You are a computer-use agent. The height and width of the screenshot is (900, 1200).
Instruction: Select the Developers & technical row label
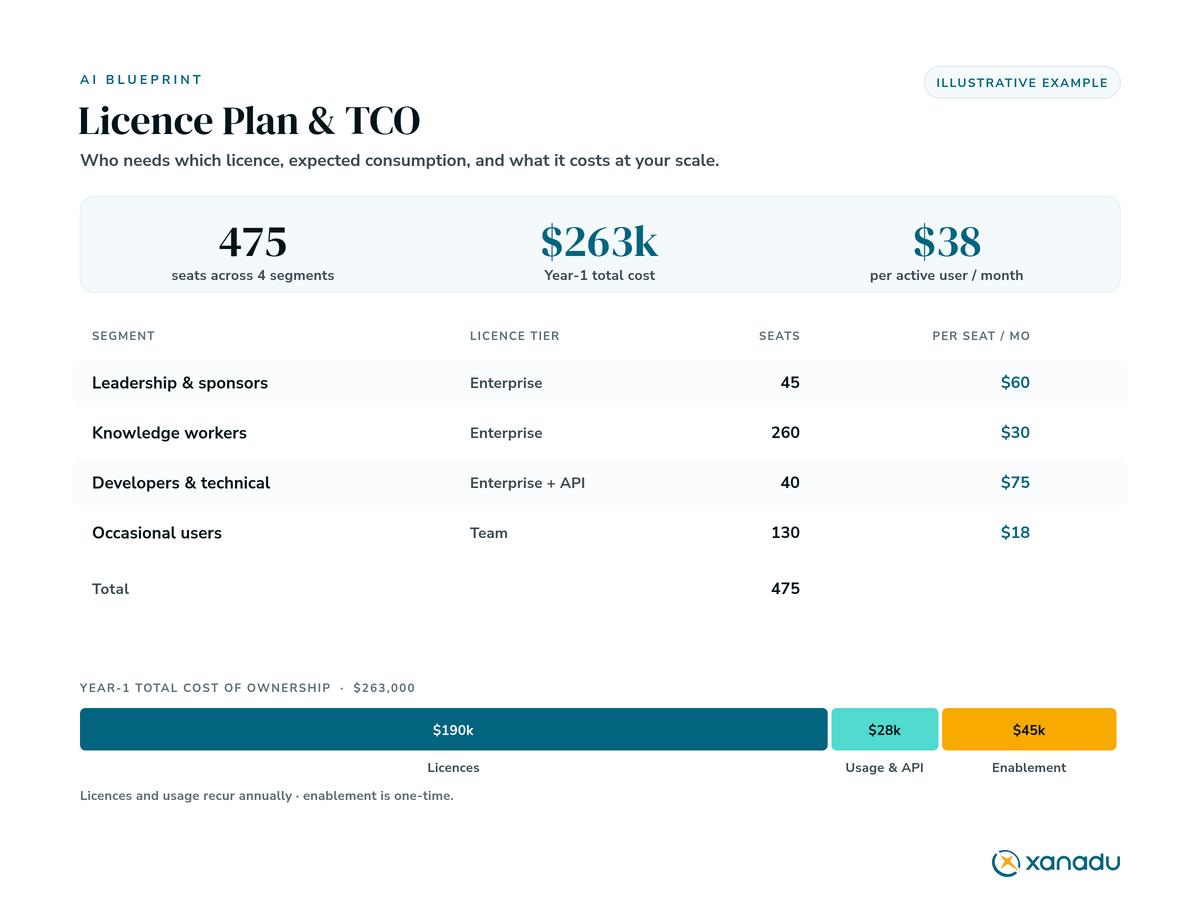(181, 483)
